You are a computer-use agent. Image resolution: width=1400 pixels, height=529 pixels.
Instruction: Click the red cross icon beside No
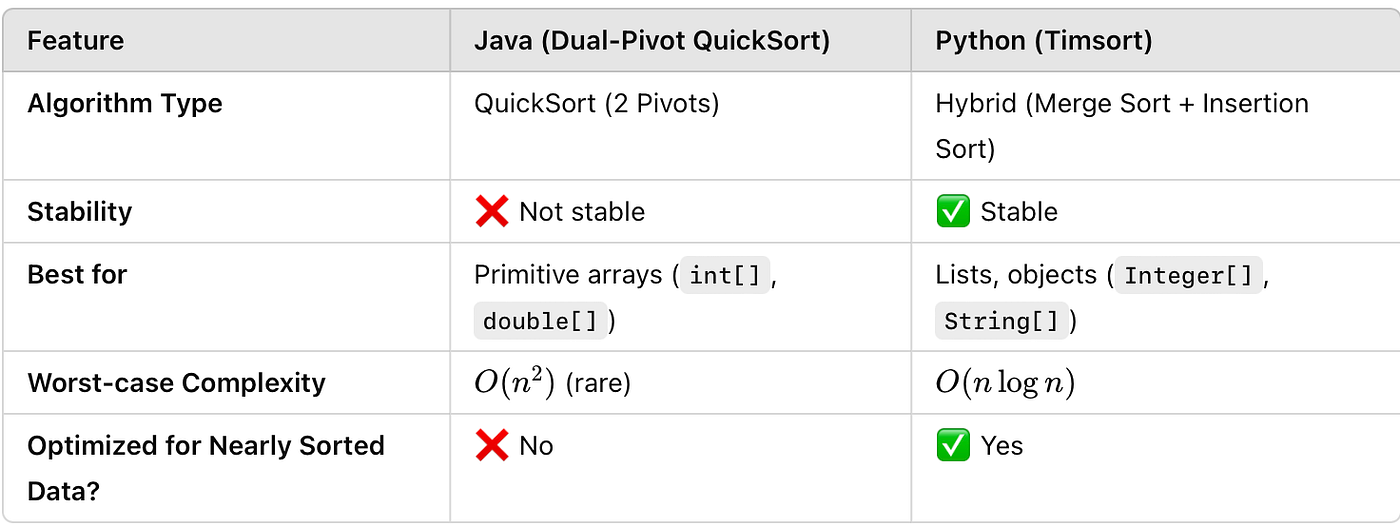(x=491, y=446)
